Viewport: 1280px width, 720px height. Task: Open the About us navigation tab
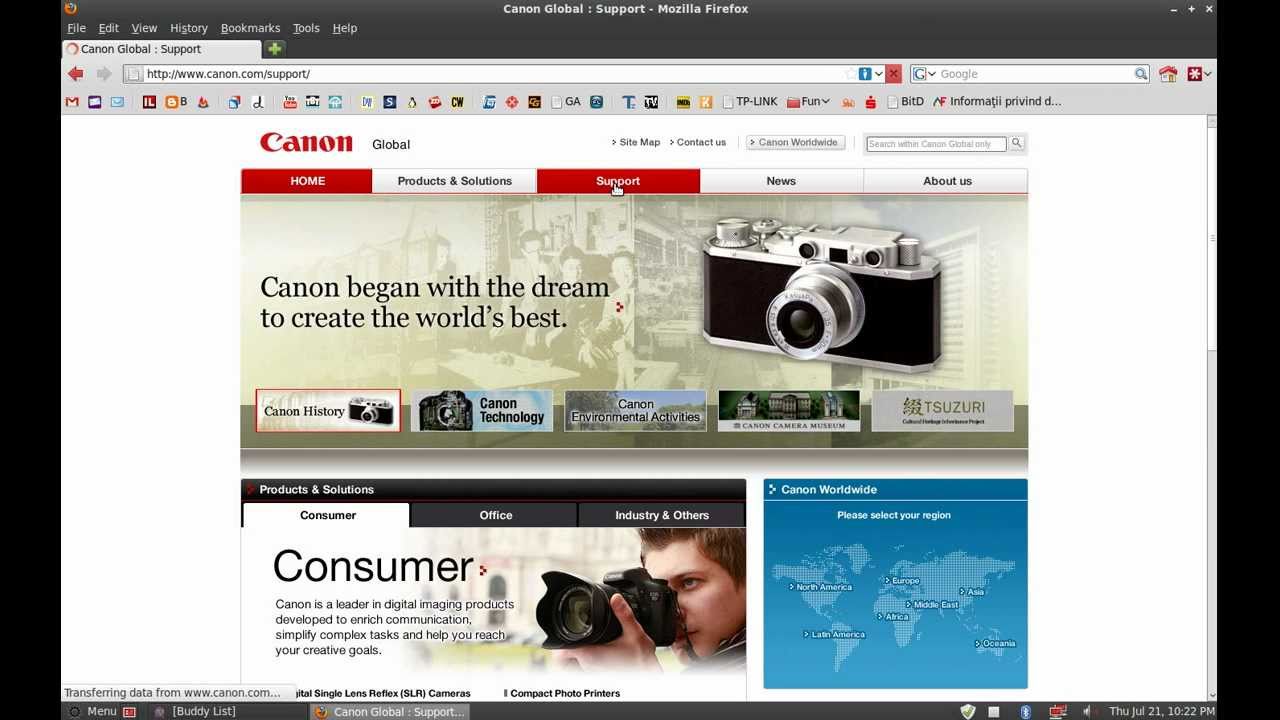coord(947,181)
